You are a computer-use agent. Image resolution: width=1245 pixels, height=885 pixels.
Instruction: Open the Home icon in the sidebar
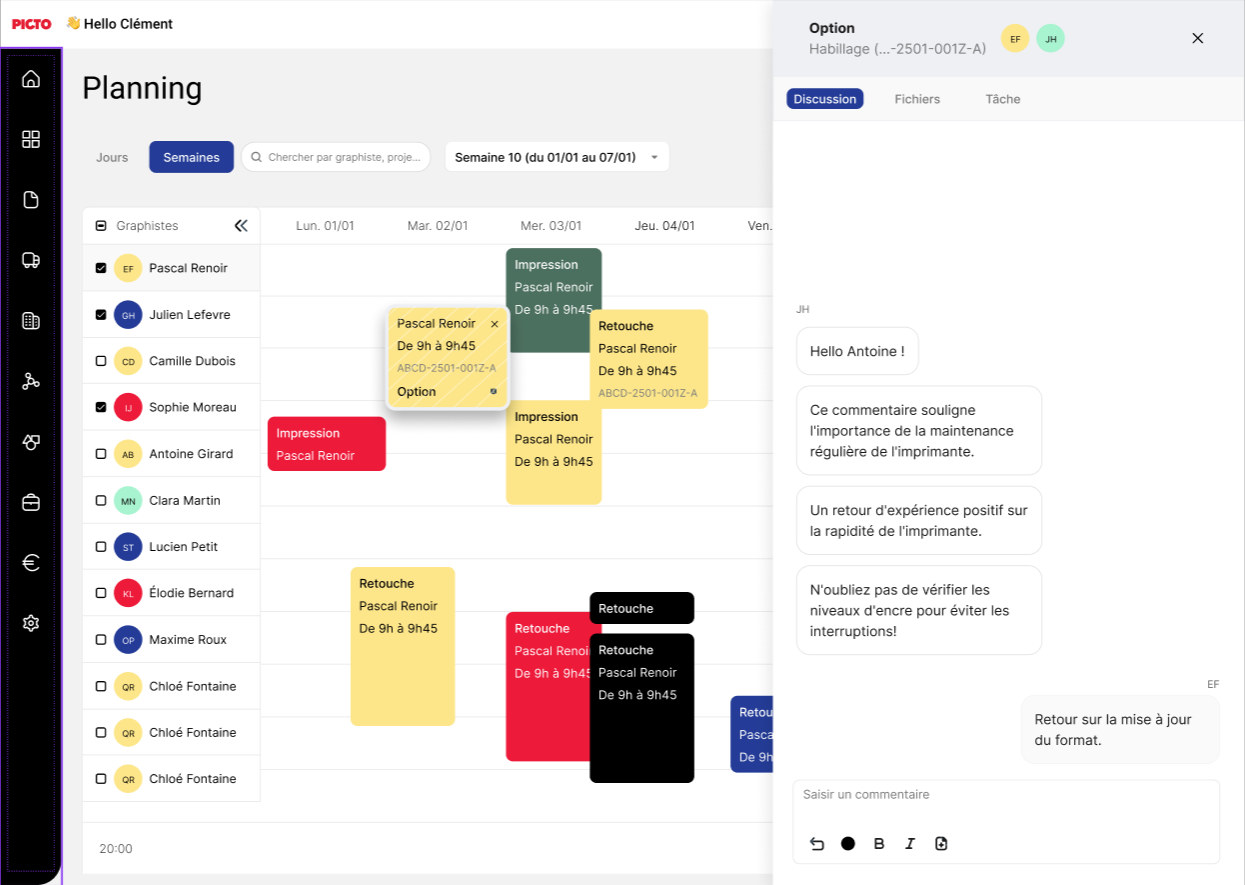pos(31,79)
